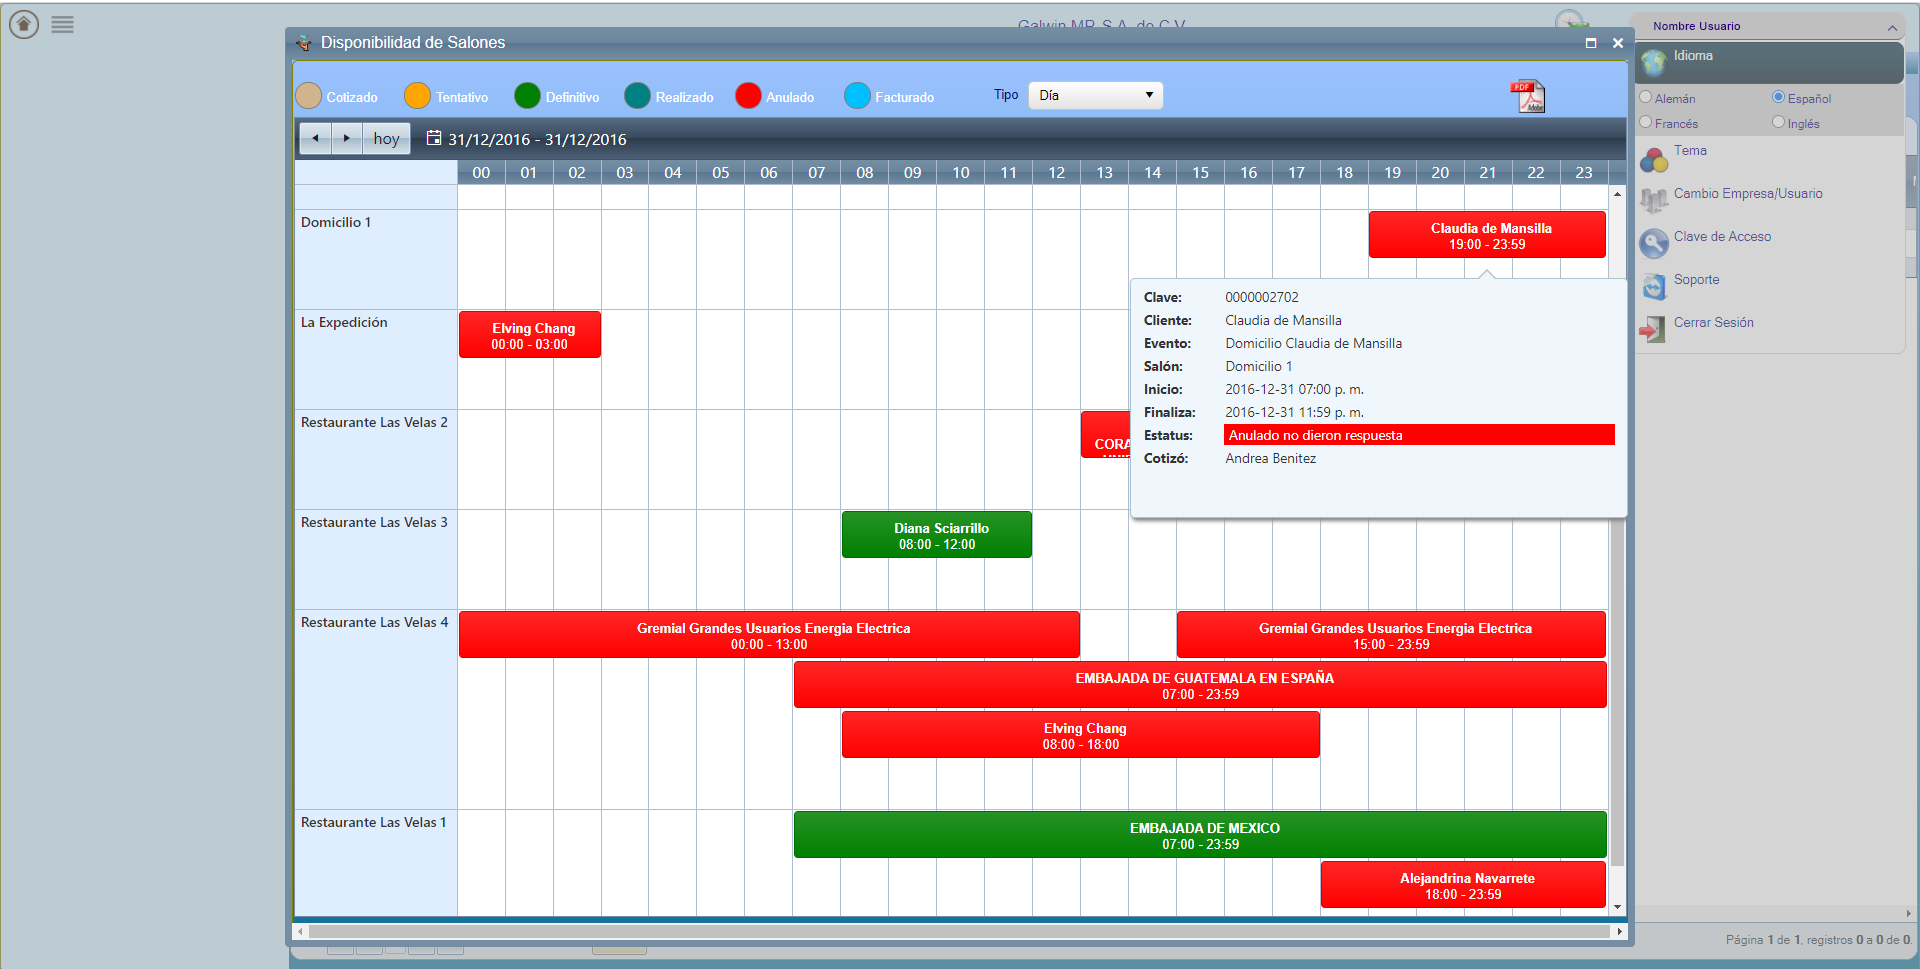The image size is (1920, 969).
Task: Click the 23 hour column header
Action: (x=1584, y=173)
